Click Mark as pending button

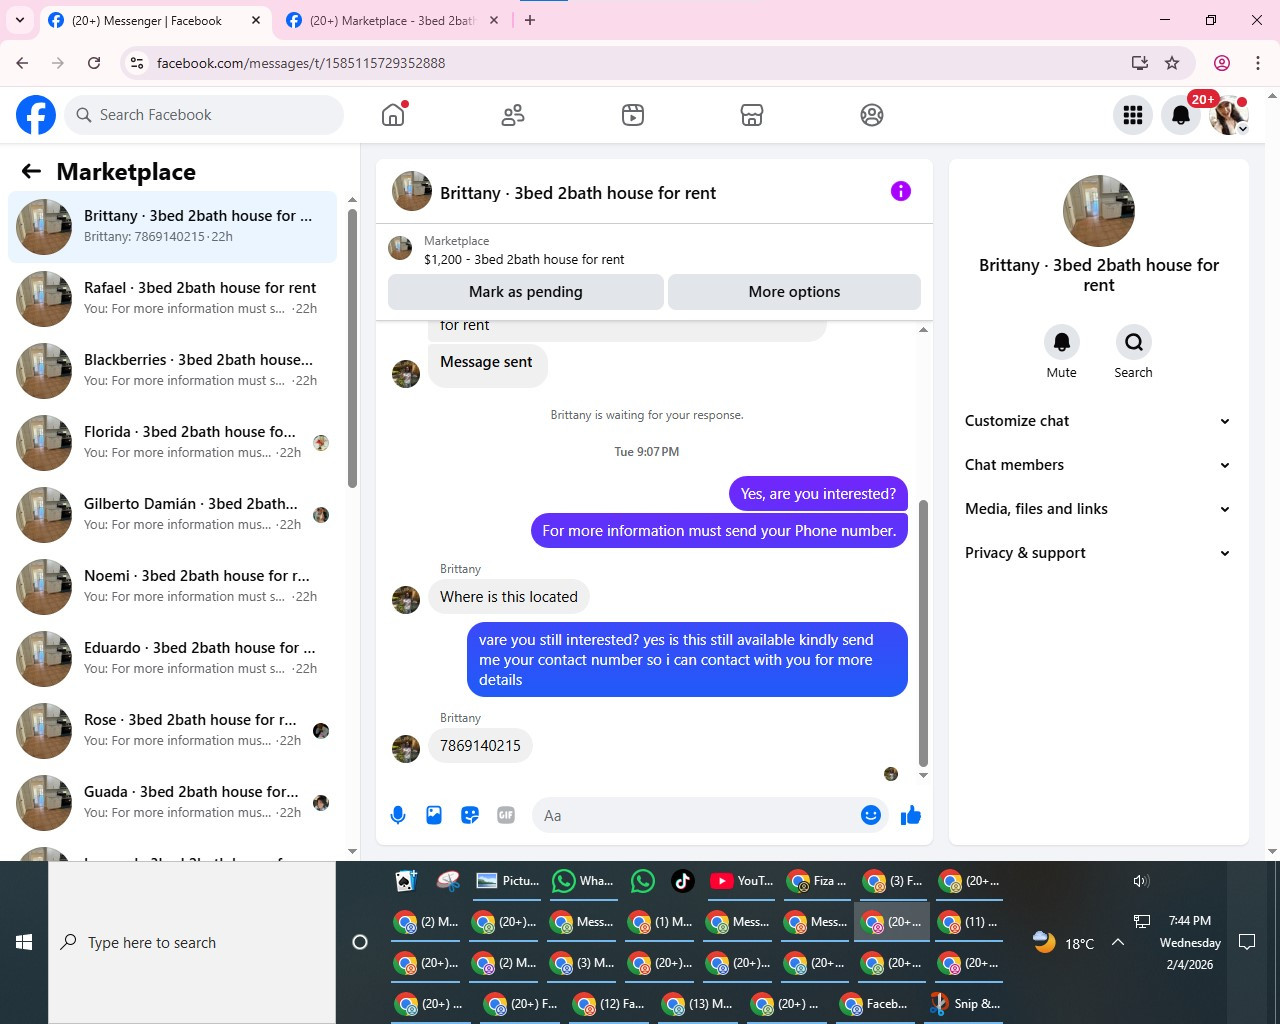click(526, 292)
